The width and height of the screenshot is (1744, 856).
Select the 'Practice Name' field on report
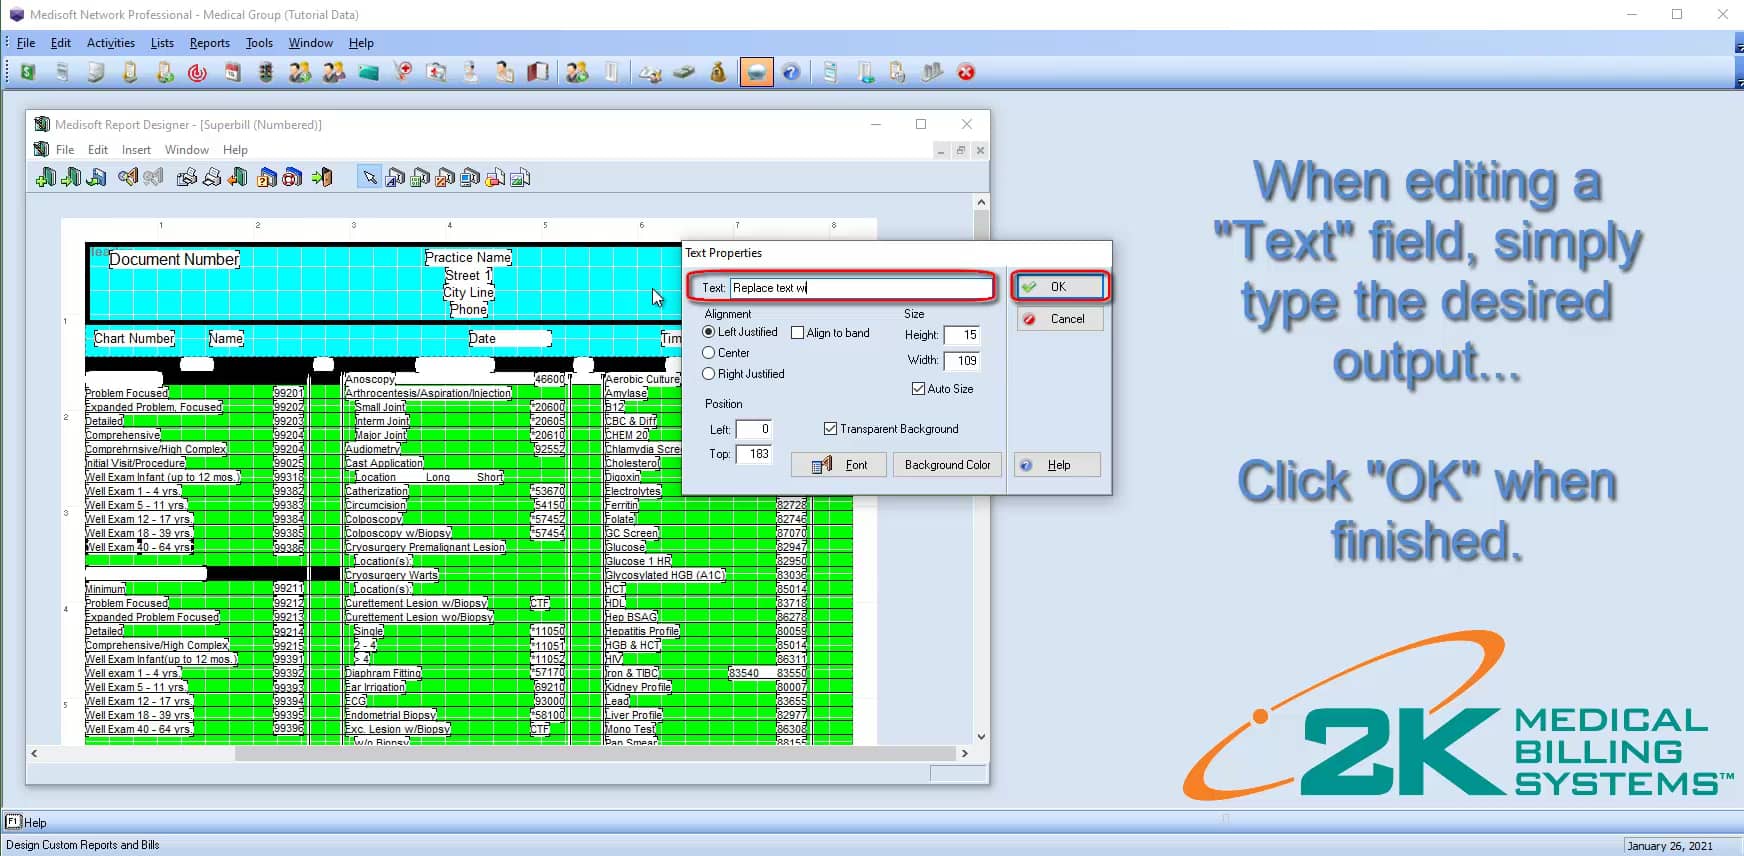tap(468, 257)
